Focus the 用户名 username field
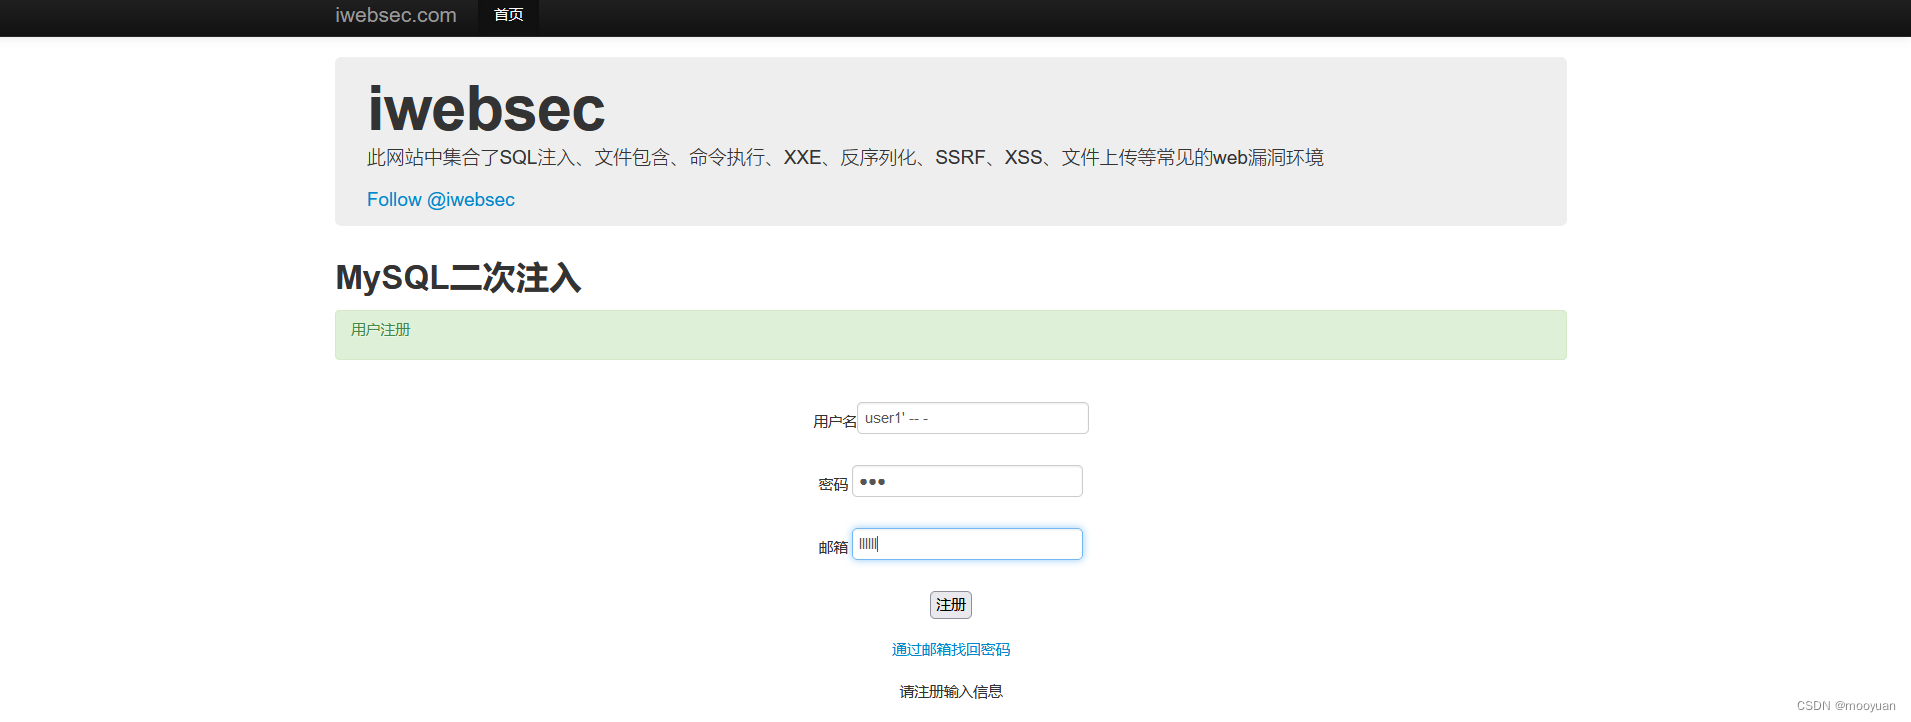 click(x=973, y=418)
